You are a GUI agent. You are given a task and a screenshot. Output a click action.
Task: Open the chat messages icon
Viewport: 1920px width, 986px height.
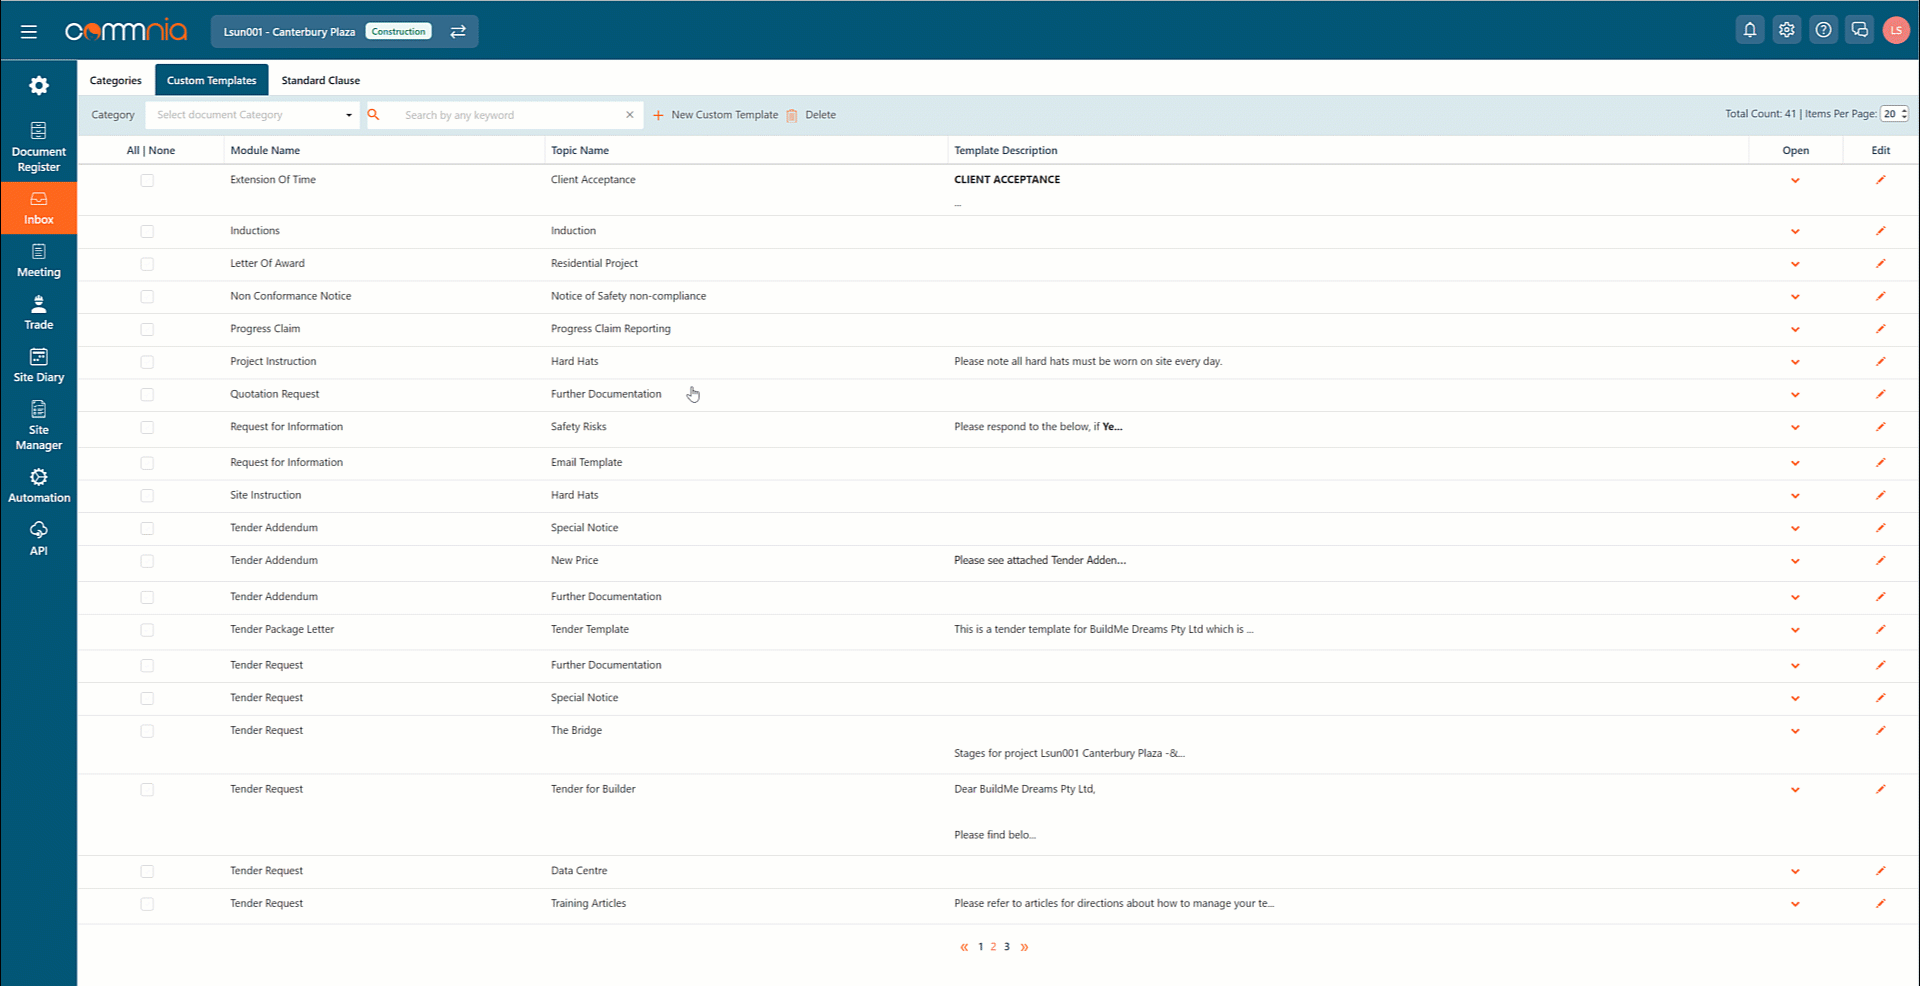pos(1860,30)
